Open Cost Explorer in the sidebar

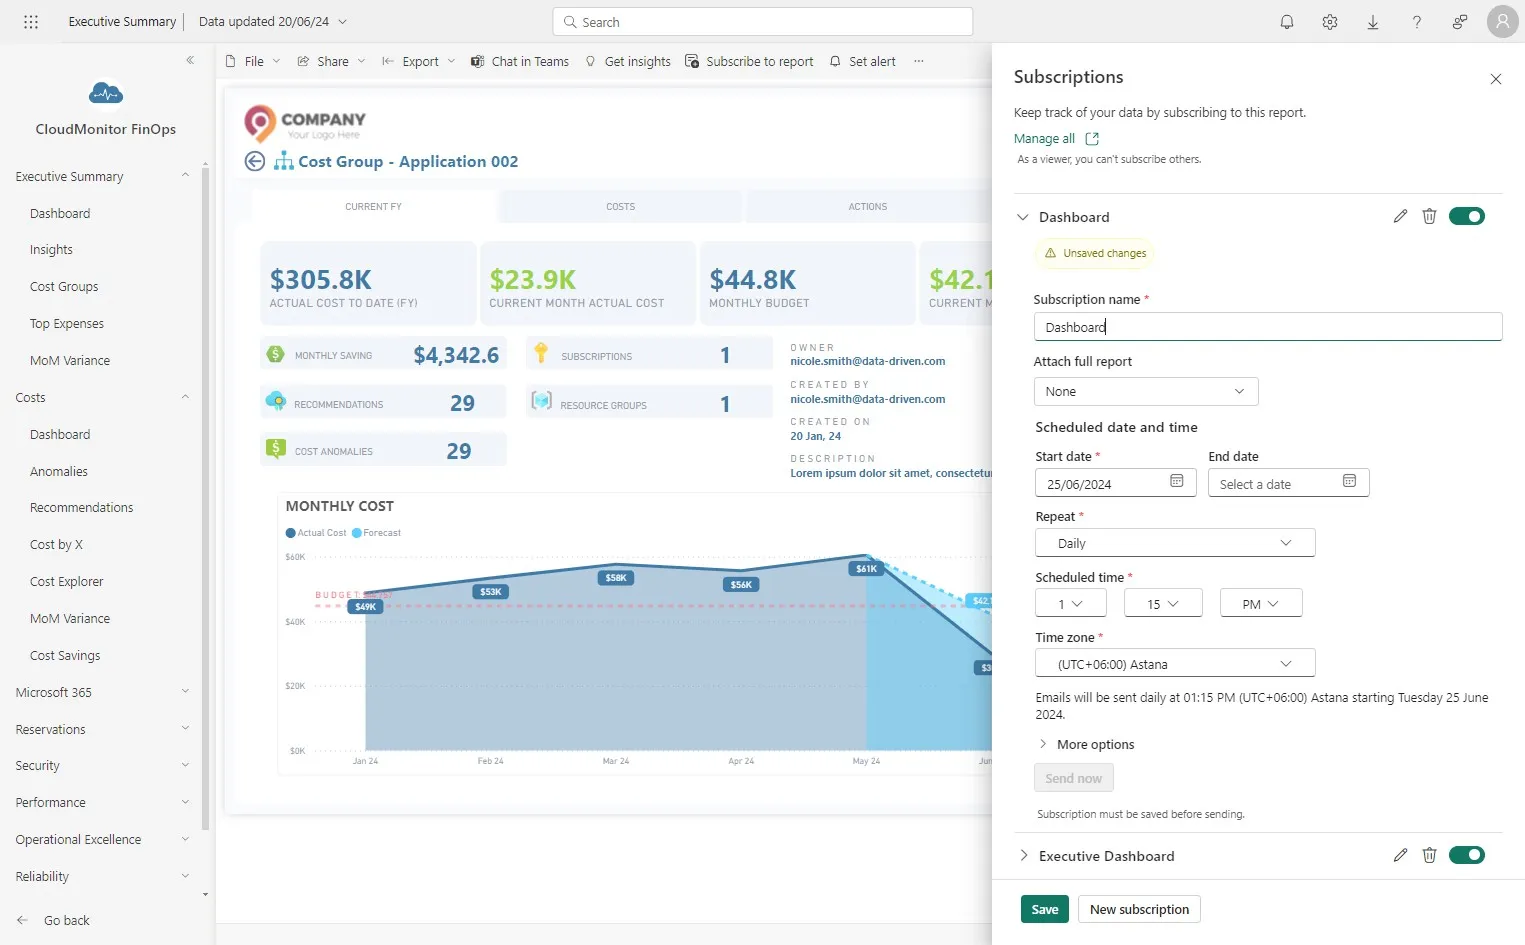[x=67, y=581]
